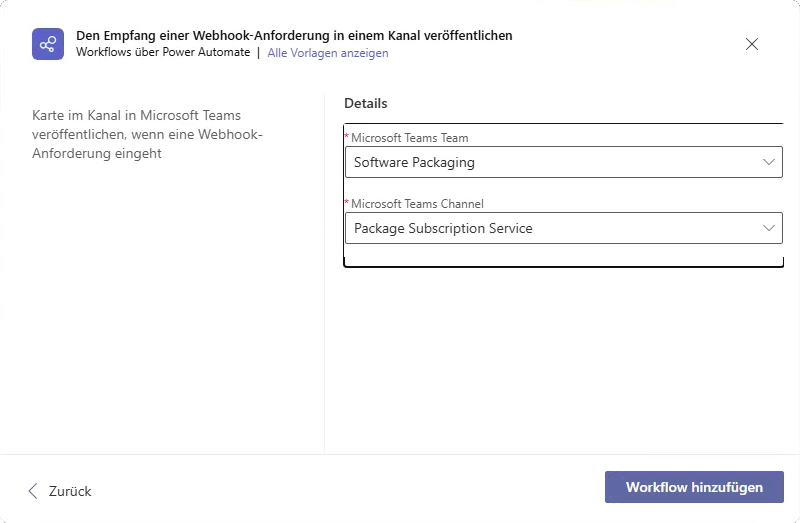The width and height of the screenshot is (800, 523).
Task: Click the dialog title about Webhook-Anforderung
Action: click(294, 35)
